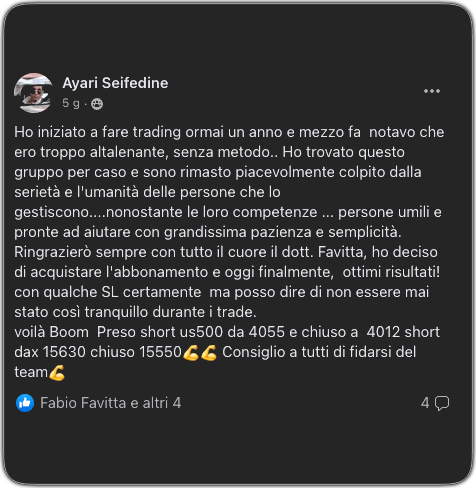Open the three-dot post options menu
This screenshot has height=488, width=476.
432,91
